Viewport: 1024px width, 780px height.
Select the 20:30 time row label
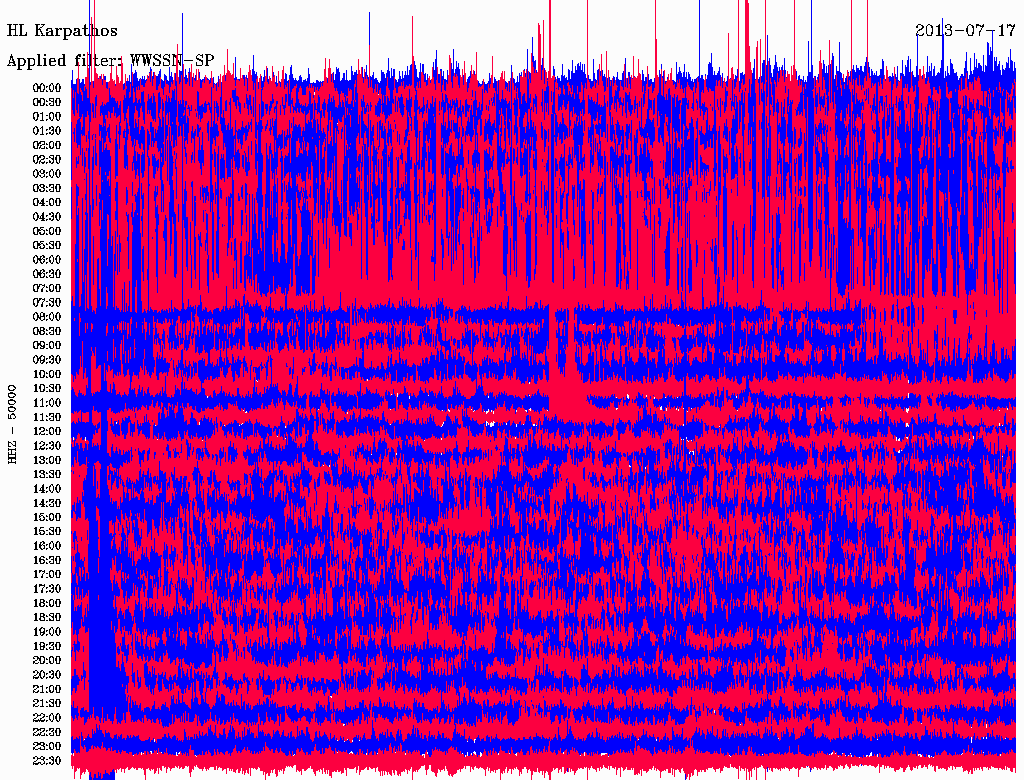click(47, 675)
